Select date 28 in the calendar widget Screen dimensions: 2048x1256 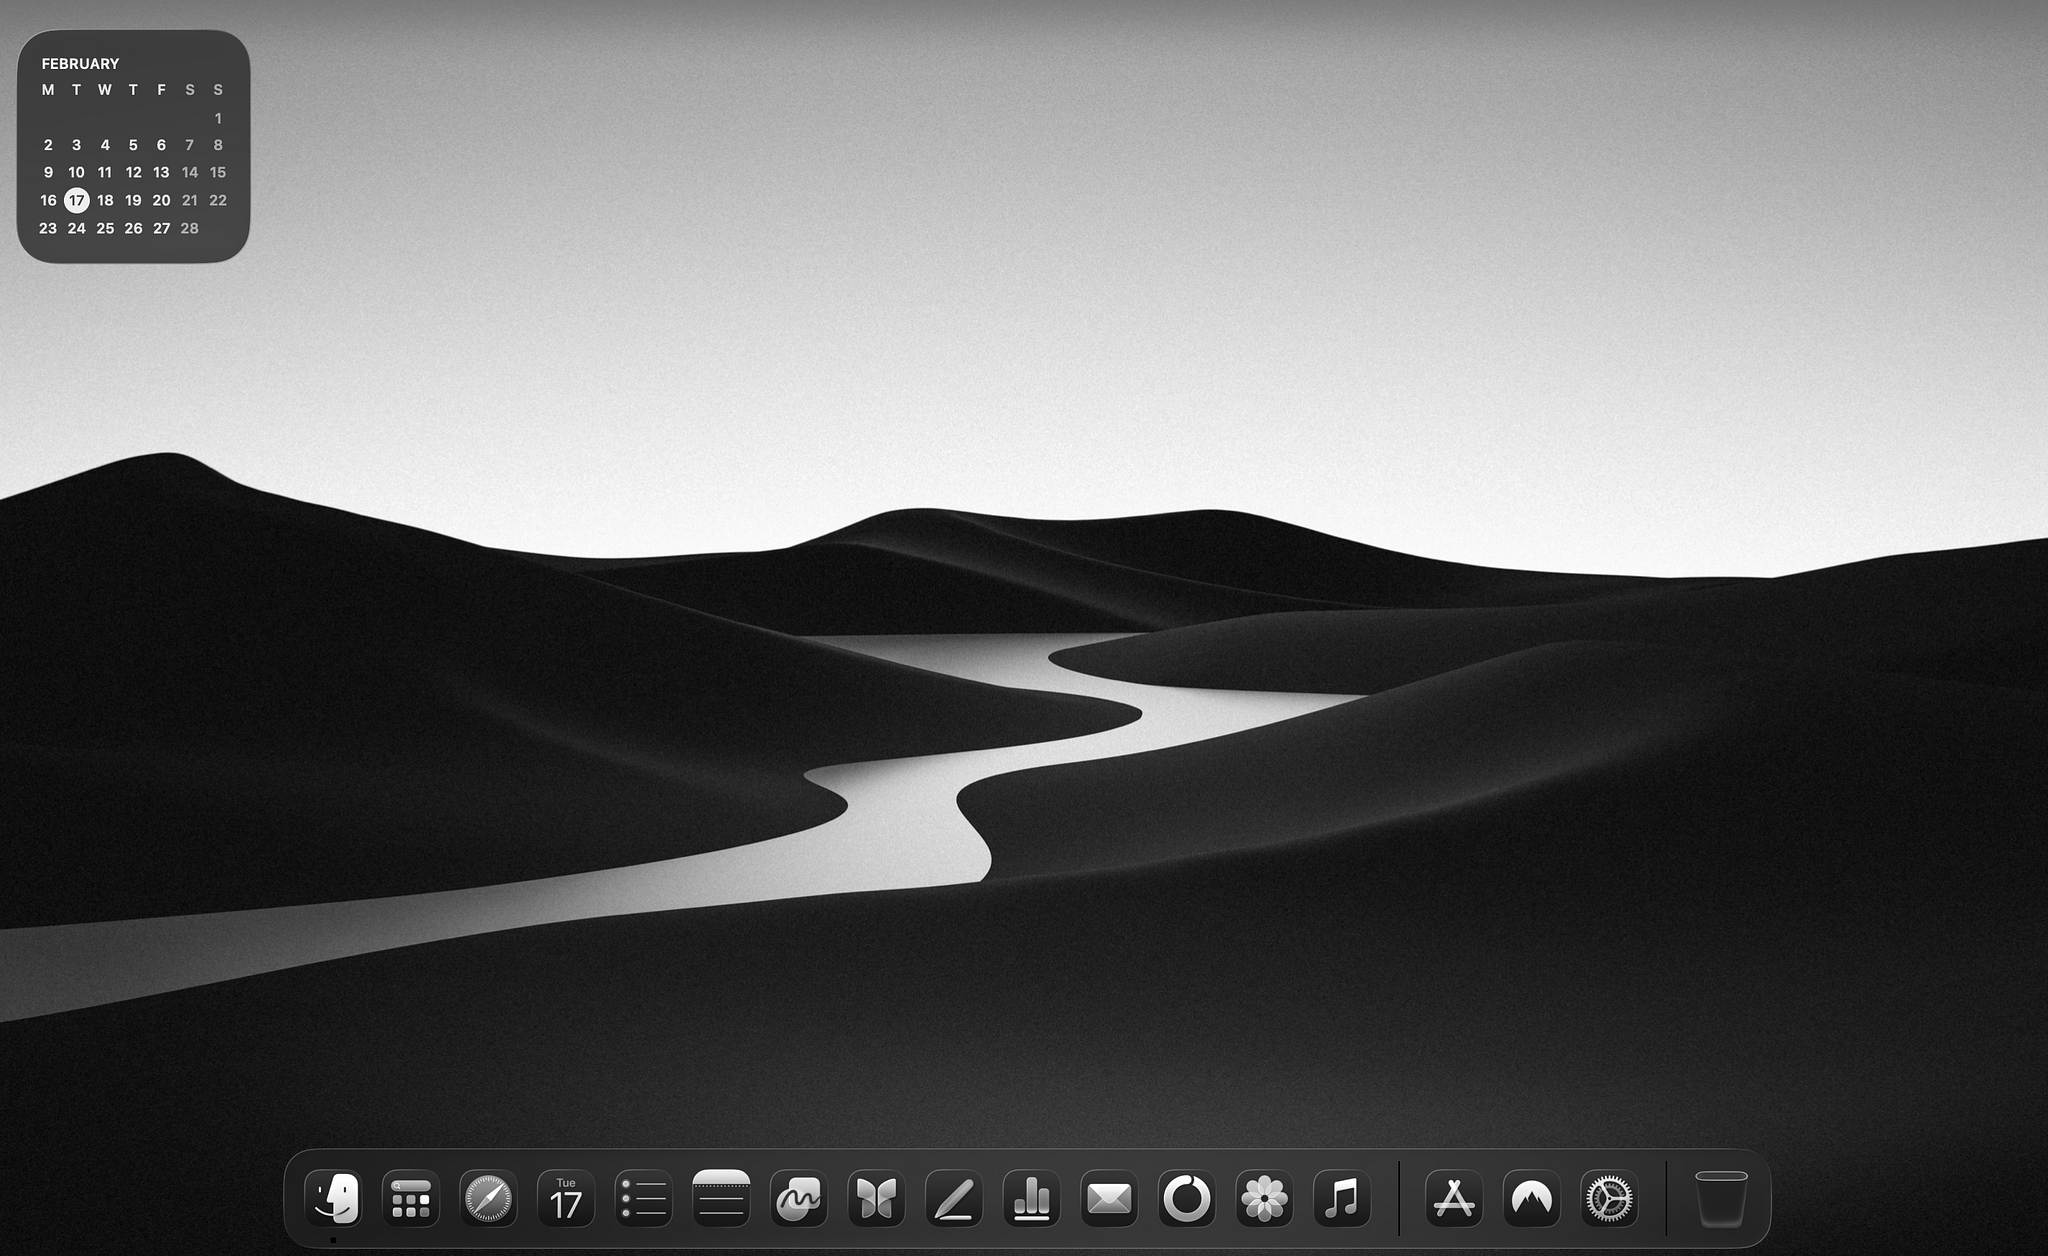click(189, 228)
